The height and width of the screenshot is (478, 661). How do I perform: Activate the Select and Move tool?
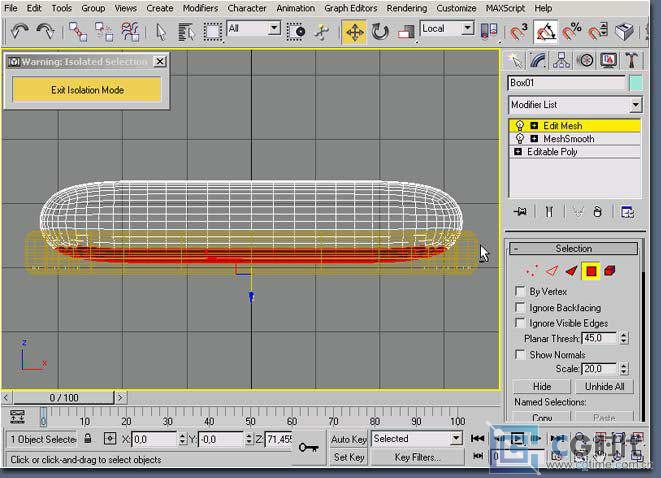point(354,32)
